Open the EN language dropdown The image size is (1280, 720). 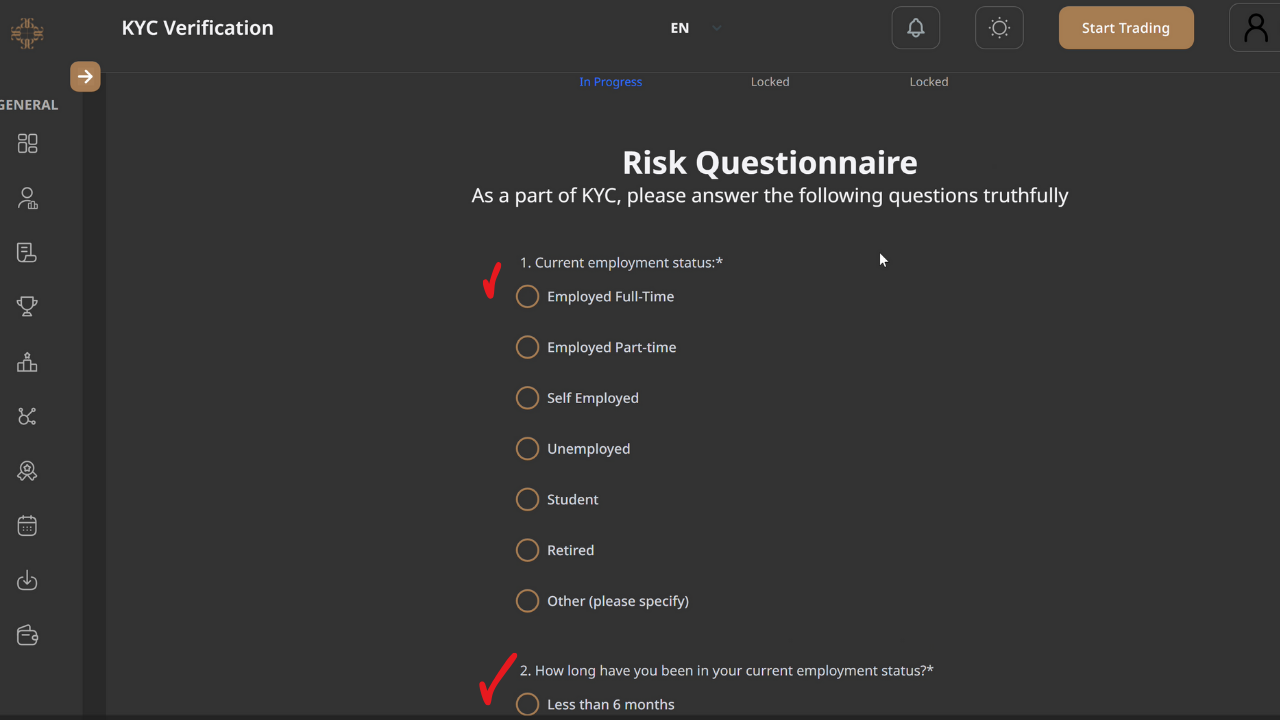tap(695, 28)
